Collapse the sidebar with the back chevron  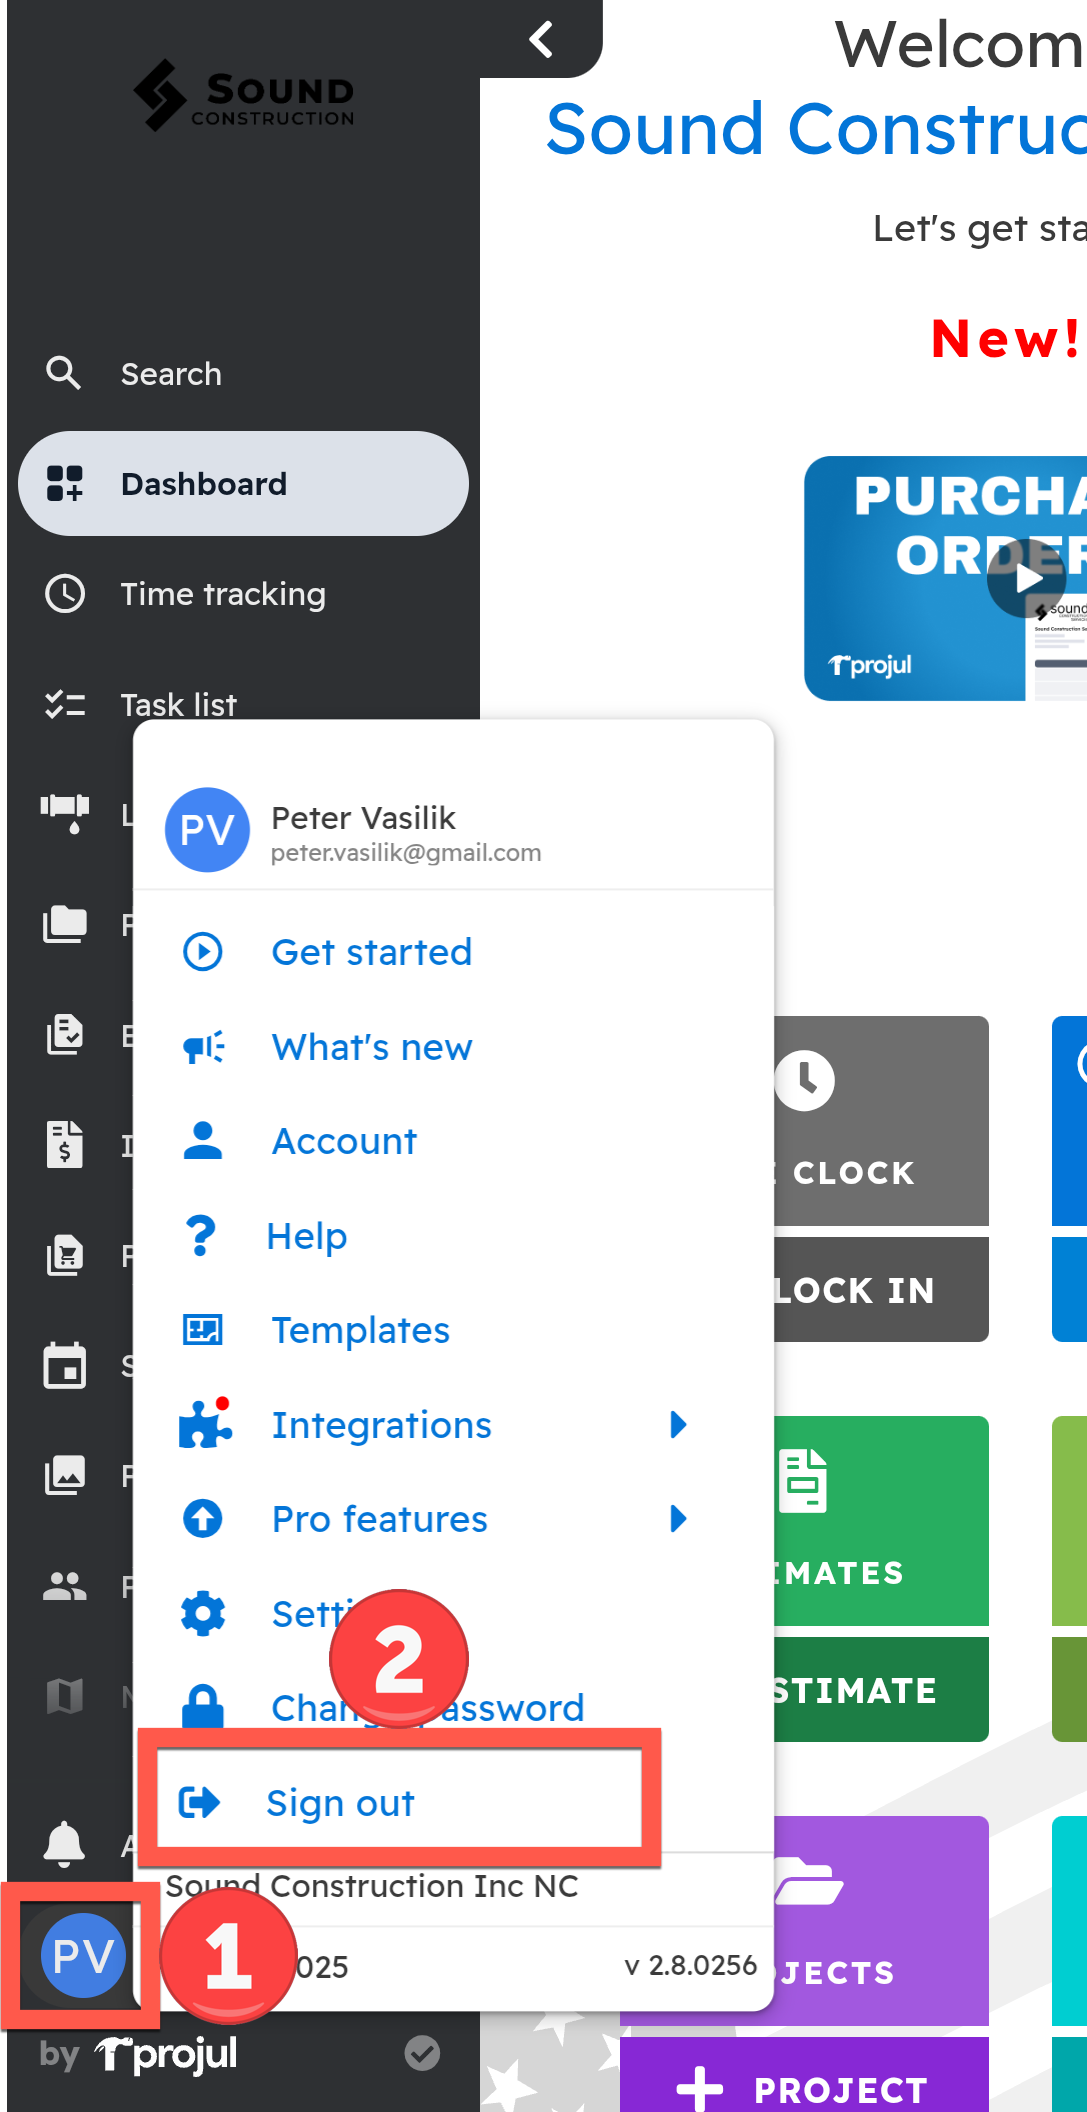tap(541, 40)
